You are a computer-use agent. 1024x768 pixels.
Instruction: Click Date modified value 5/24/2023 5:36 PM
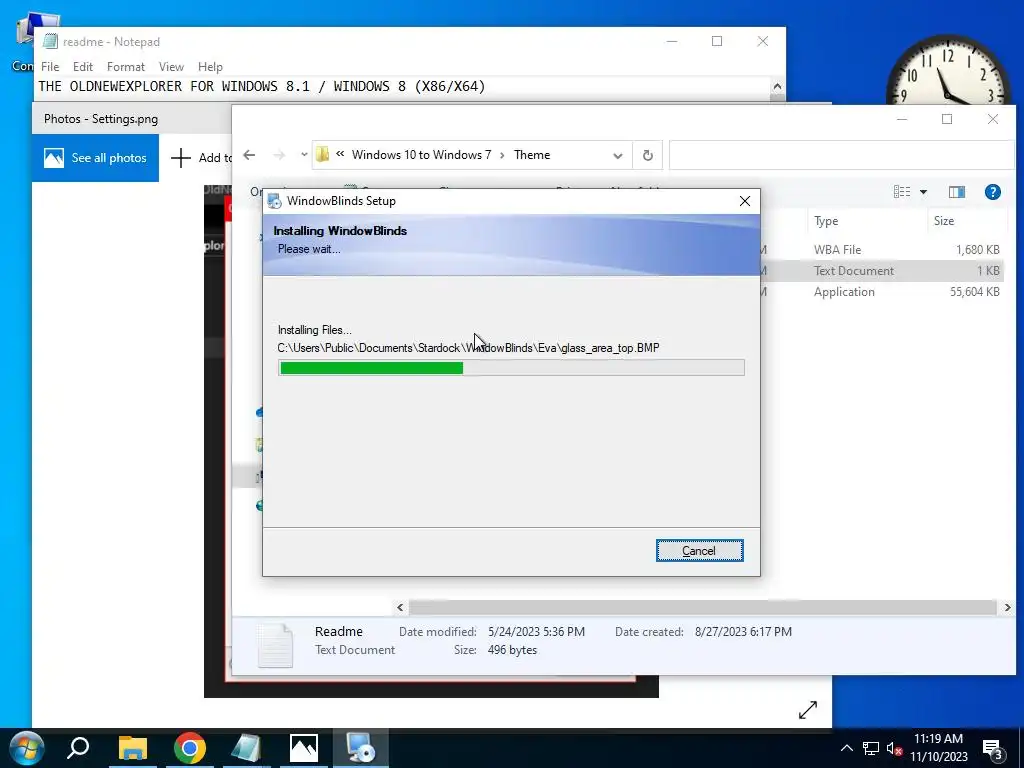coord(536,632)
